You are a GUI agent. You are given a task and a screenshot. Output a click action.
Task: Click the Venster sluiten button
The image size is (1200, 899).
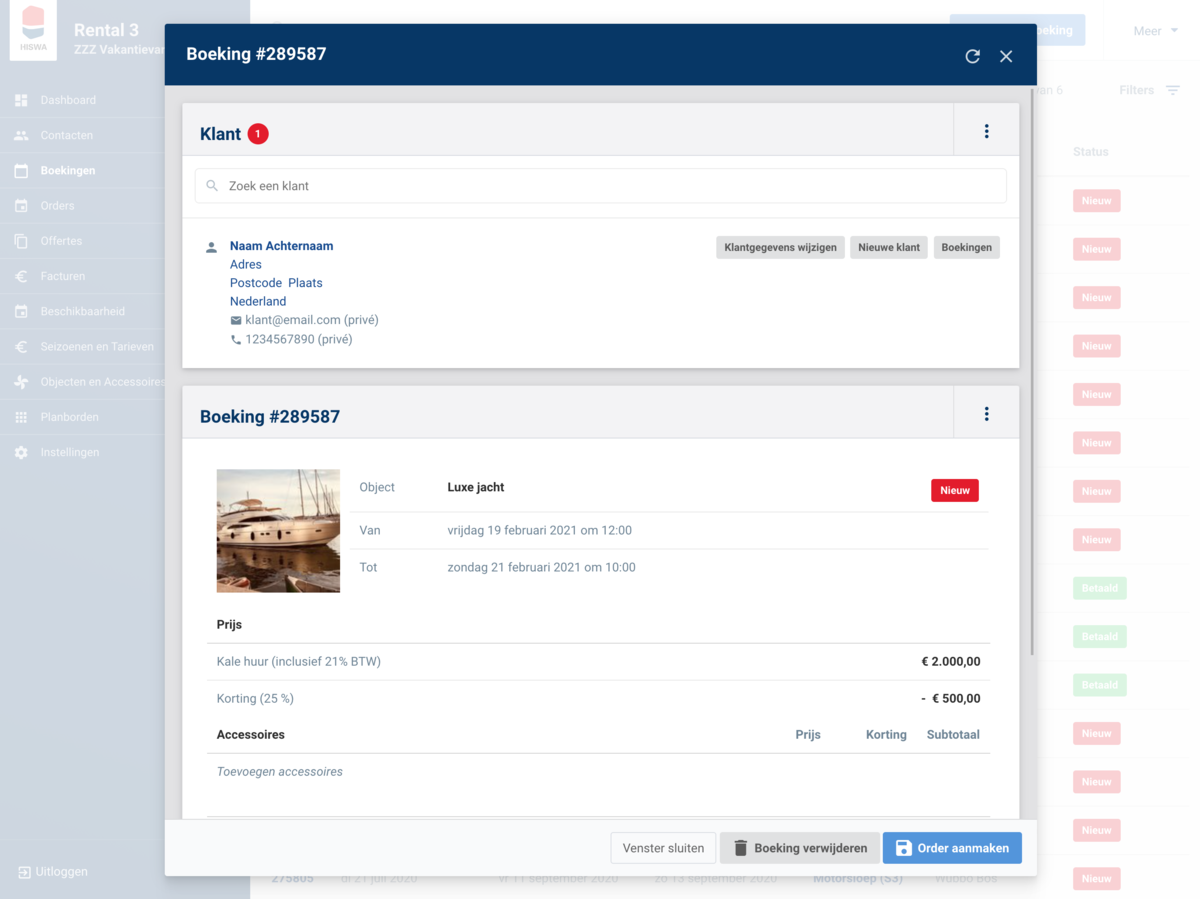tap(663, 848)
